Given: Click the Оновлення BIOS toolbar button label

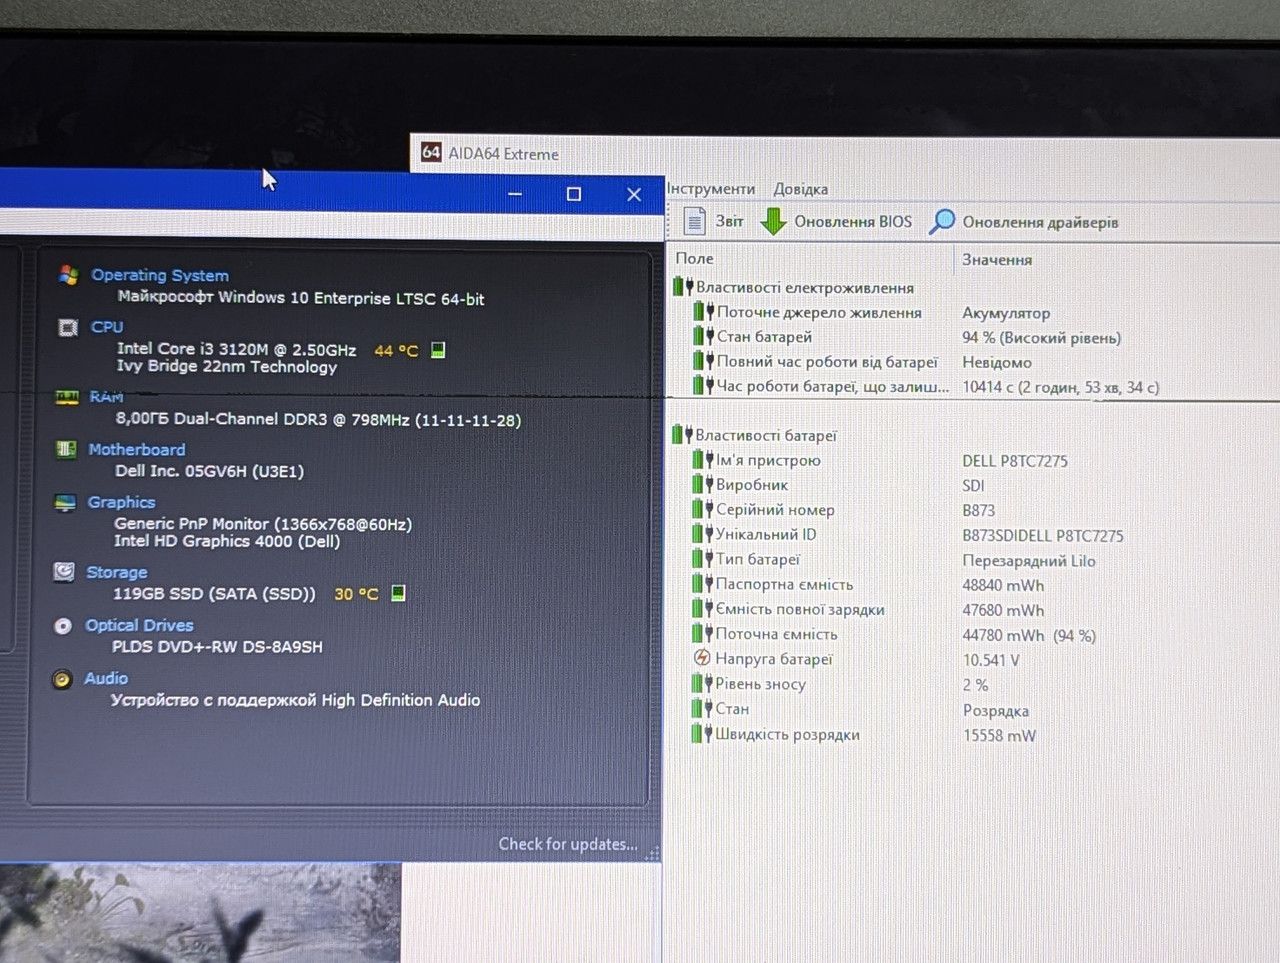Looking at the screenshot, I should [853, 221].
